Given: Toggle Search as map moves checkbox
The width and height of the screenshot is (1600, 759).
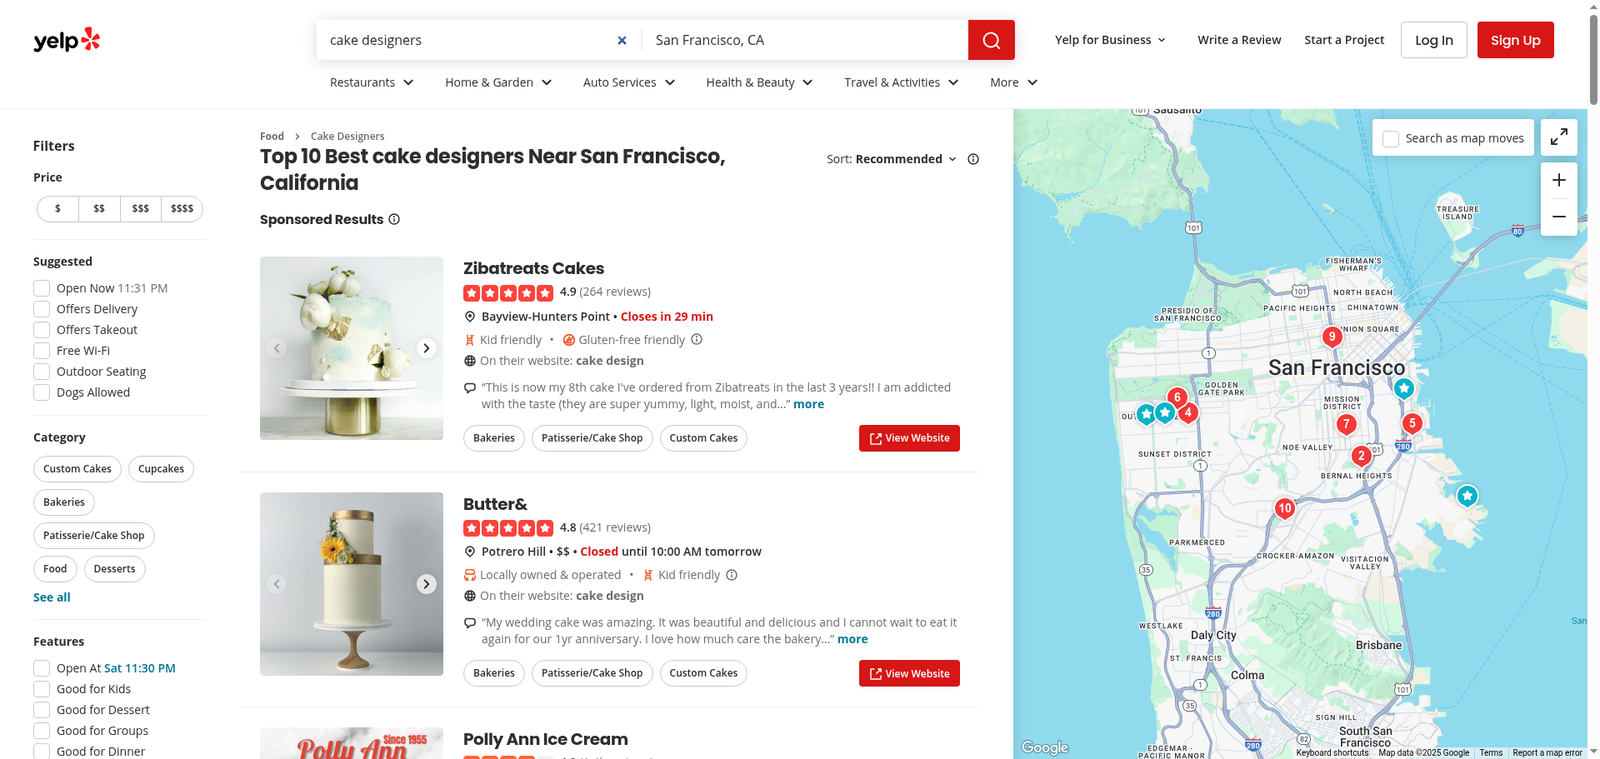Looking at the screenshot, I should 1391,139.
